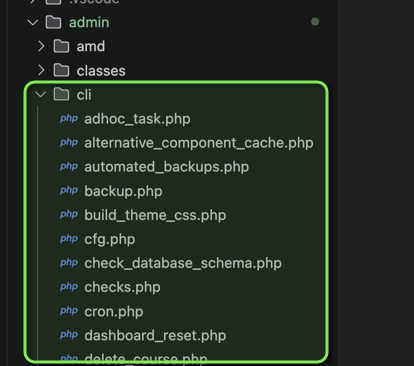
Task: Open backup.php file
Action: point(123,191)
